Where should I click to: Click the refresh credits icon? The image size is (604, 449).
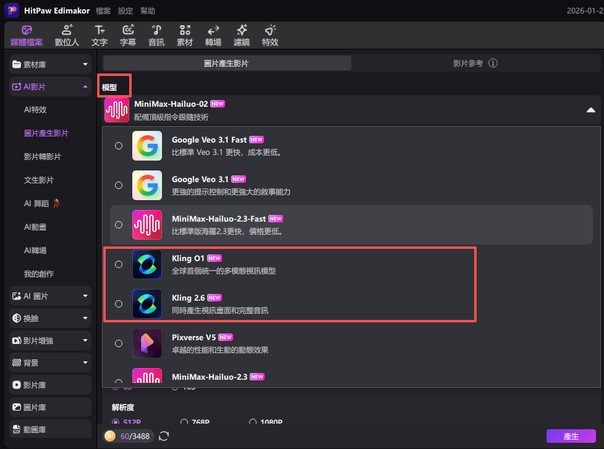(x=164, y=436)
